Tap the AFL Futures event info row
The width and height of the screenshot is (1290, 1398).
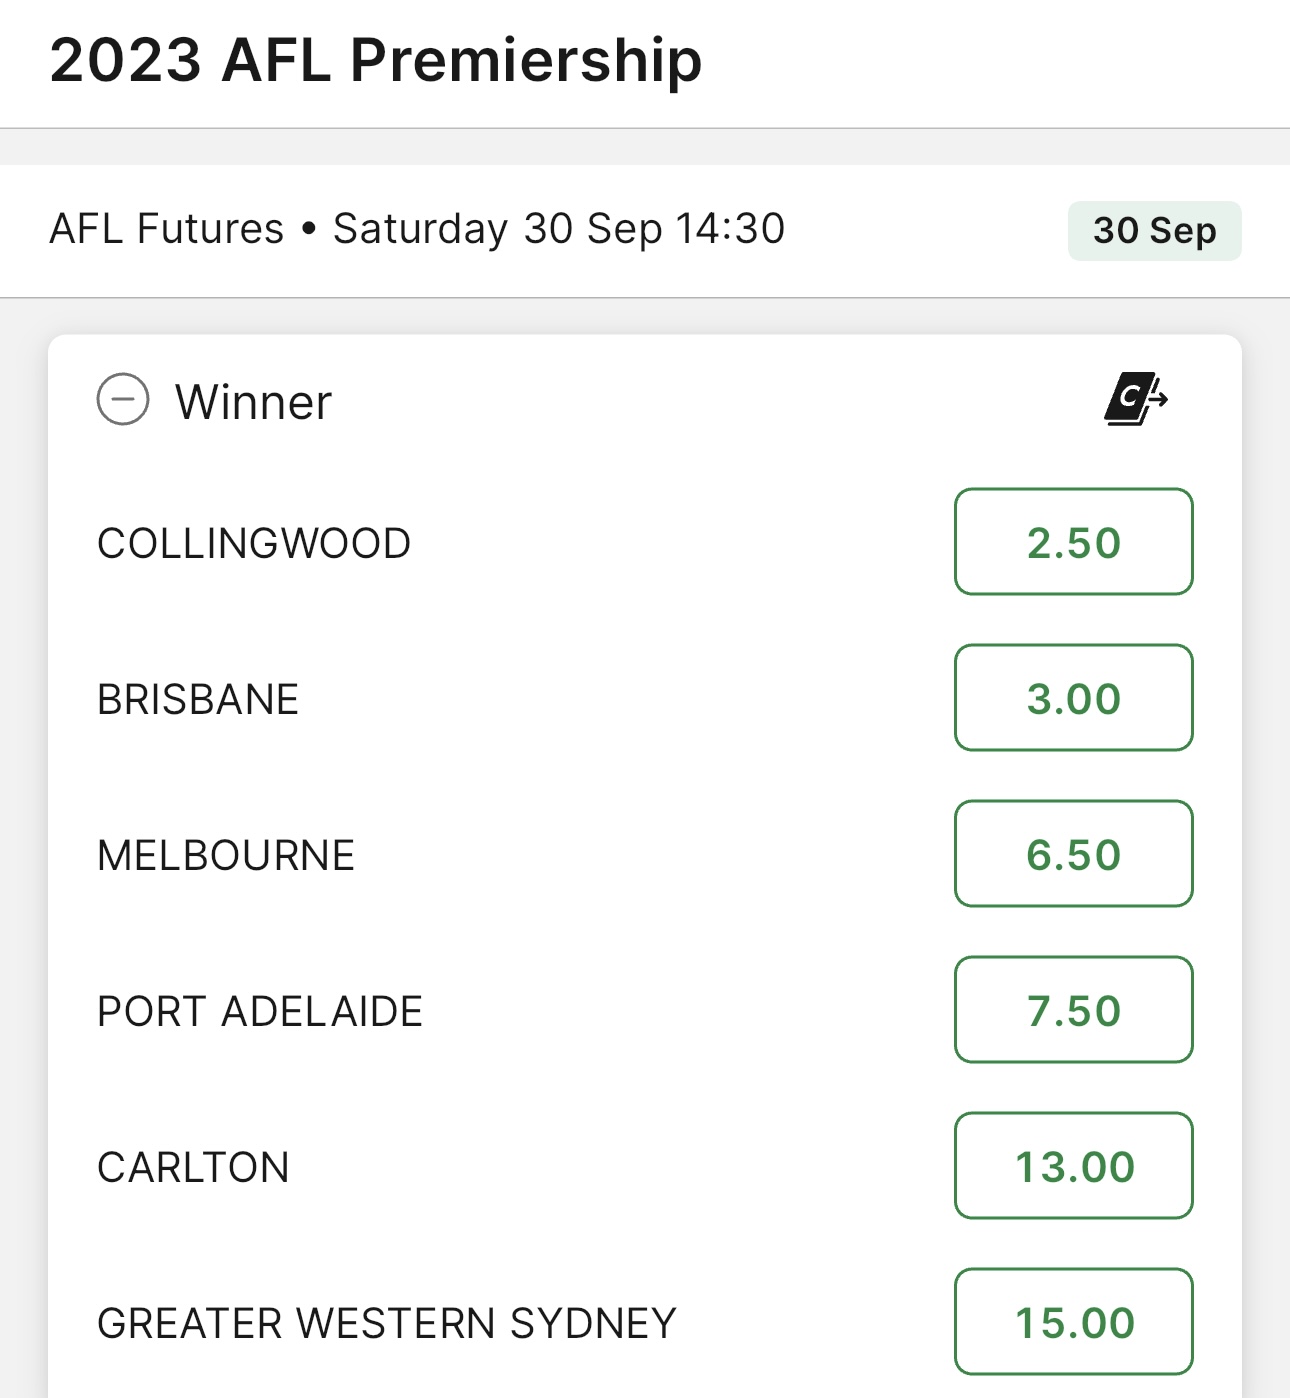click(x=645, y=231)
